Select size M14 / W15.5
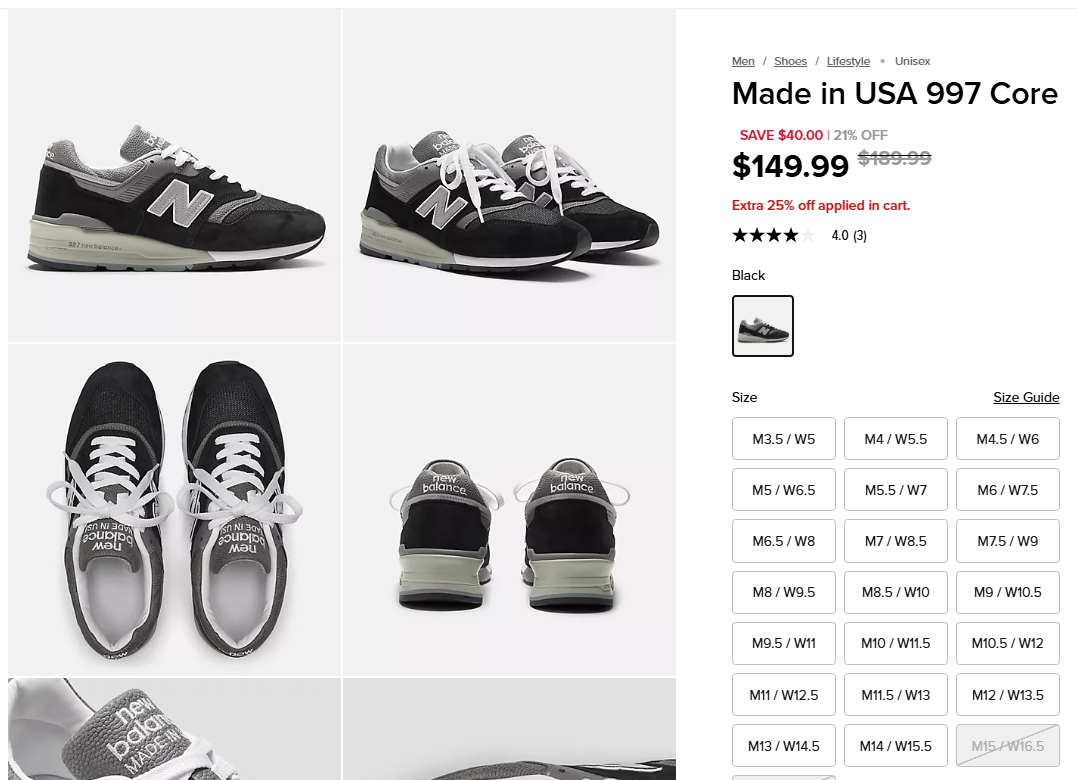 coord(895,746)
